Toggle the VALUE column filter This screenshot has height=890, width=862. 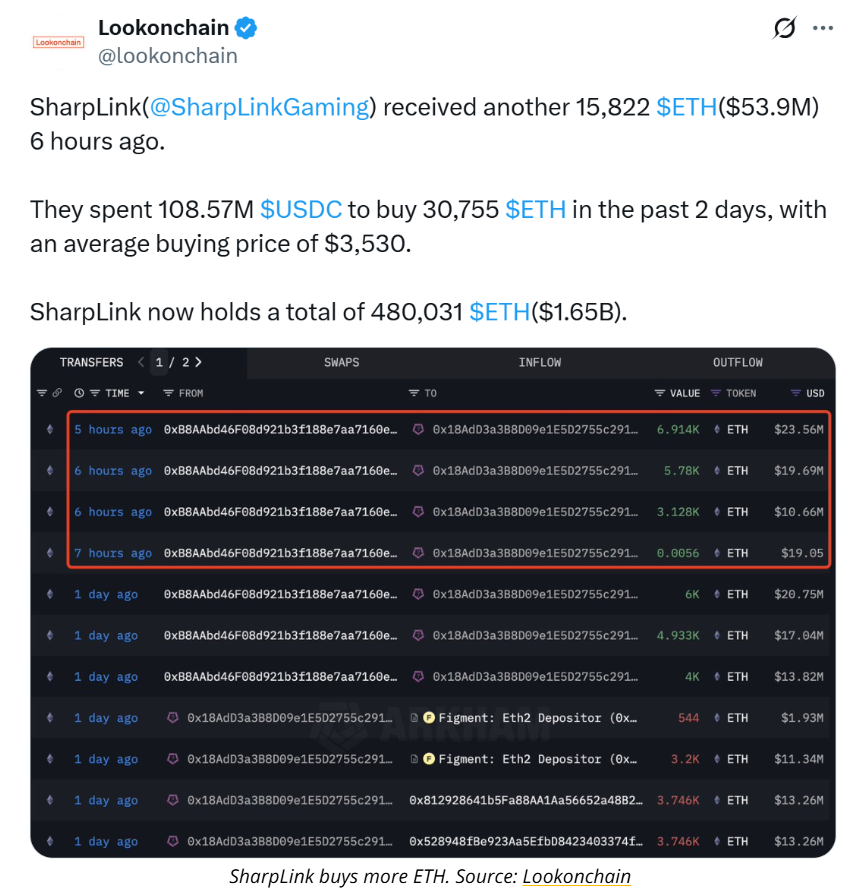660,393
